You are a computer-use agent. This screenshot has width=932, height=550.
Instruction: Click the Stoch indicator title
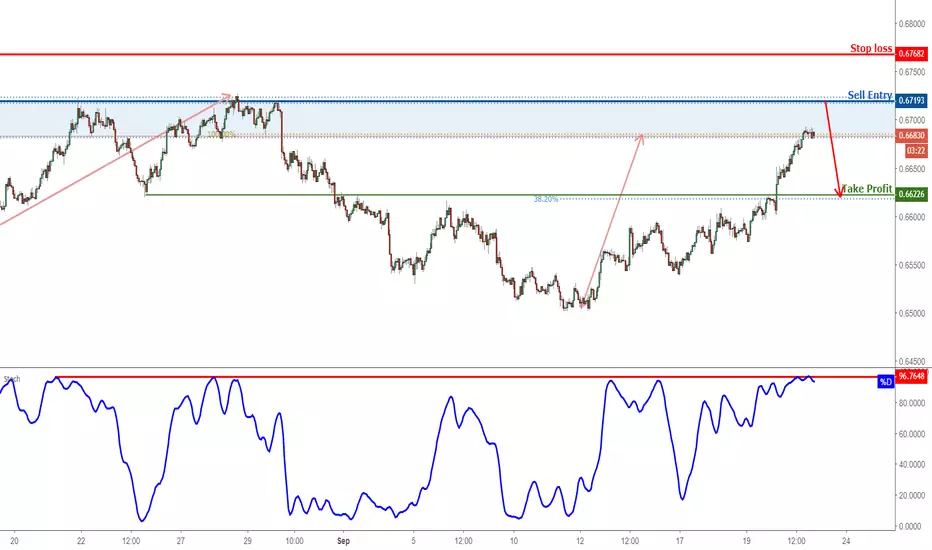[x=12, y=379]
